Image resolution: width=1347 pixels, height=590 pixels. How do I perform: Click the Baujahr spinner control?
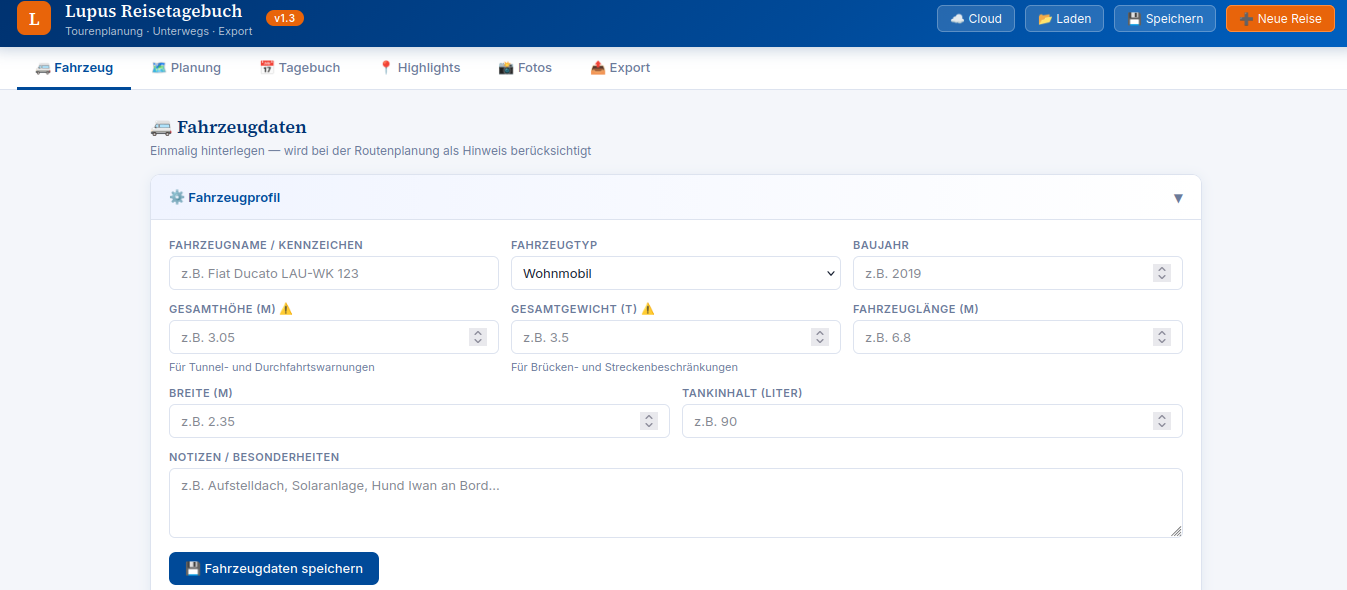[1161, 273]
